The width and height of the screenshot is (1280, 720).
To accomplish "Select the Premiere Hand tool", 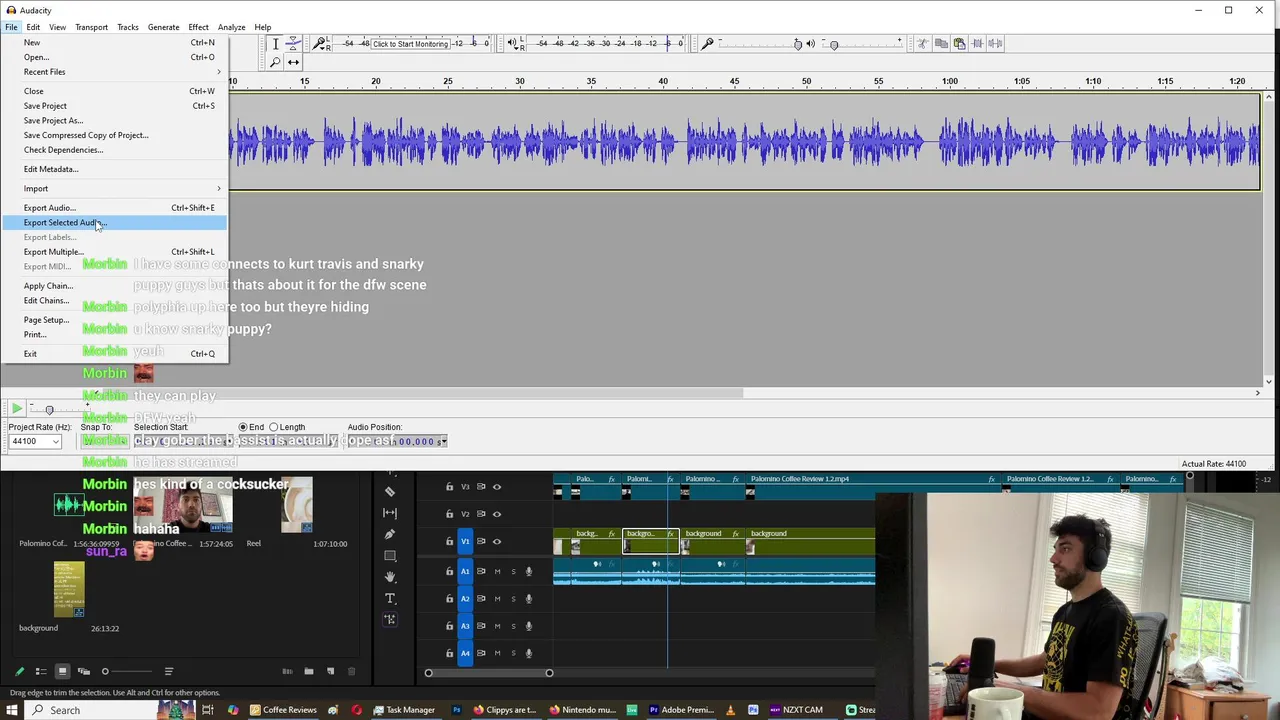I will tap(390, 577).
